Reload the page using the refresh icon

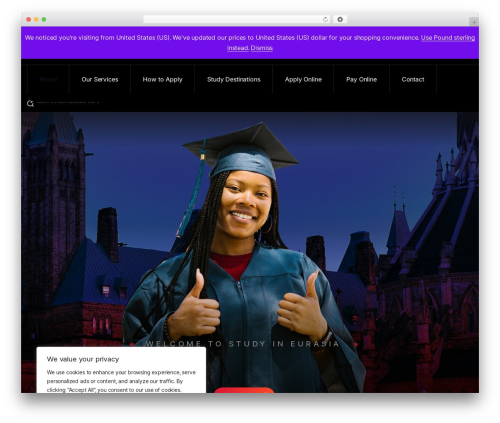[325, 20]
